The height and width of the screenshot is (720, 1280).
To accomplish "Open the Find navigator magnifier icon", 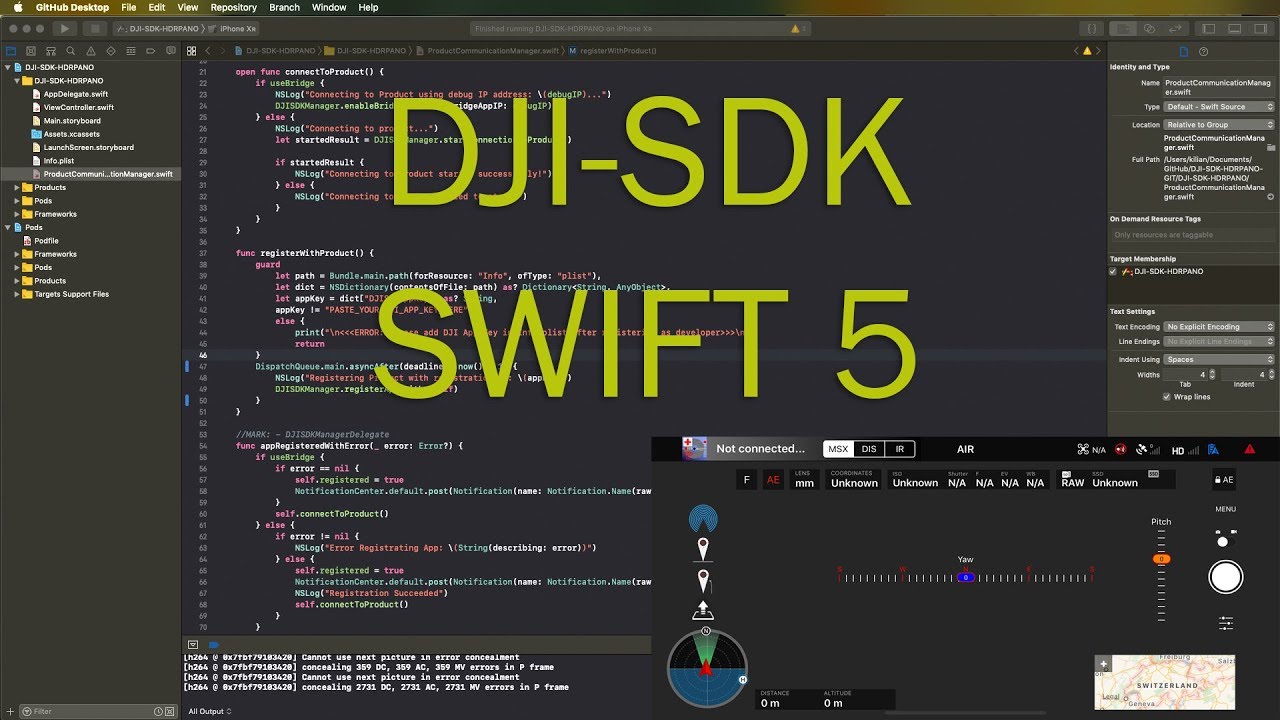I will (x=70, y=50).
